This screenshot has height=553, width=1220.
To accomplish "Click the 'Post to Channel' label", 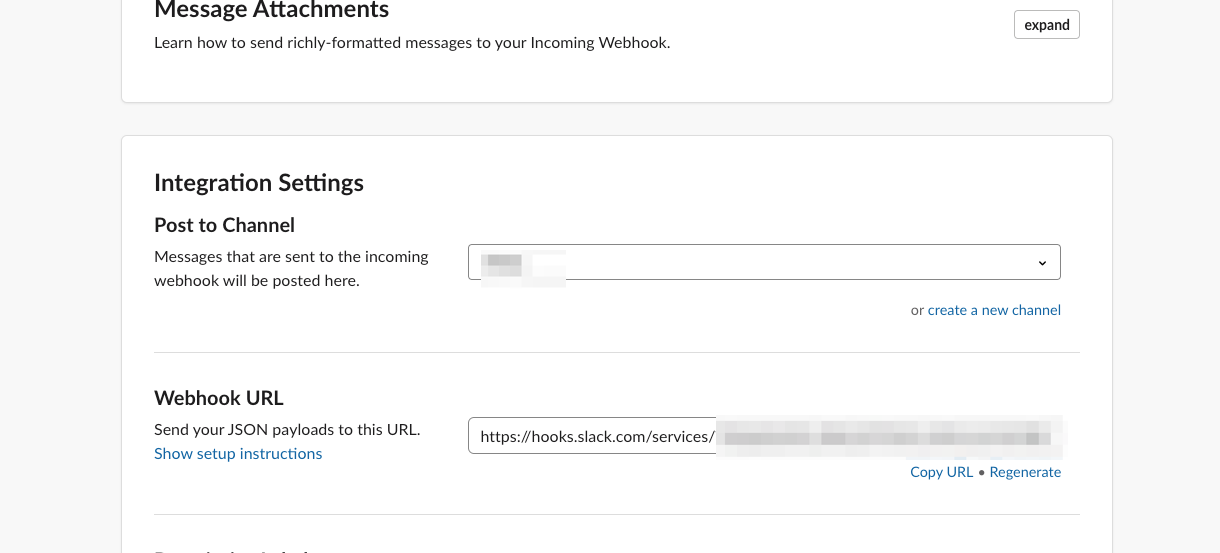I will [x=224, y=225].
